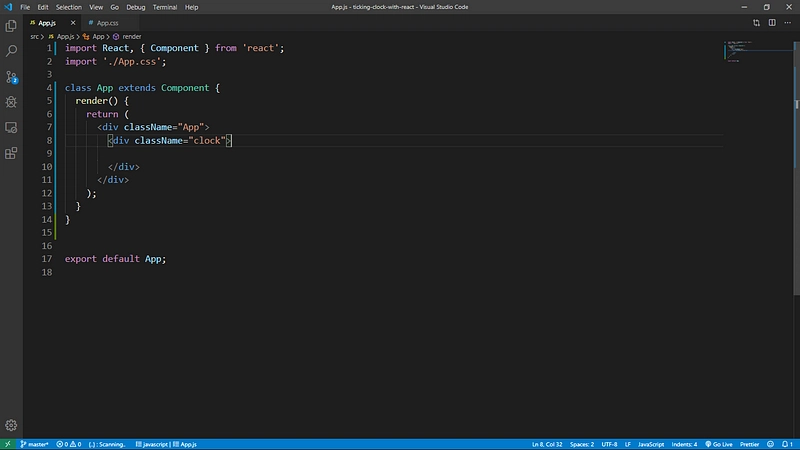Open JavaScript language mode selector

[x=651, y=444]
